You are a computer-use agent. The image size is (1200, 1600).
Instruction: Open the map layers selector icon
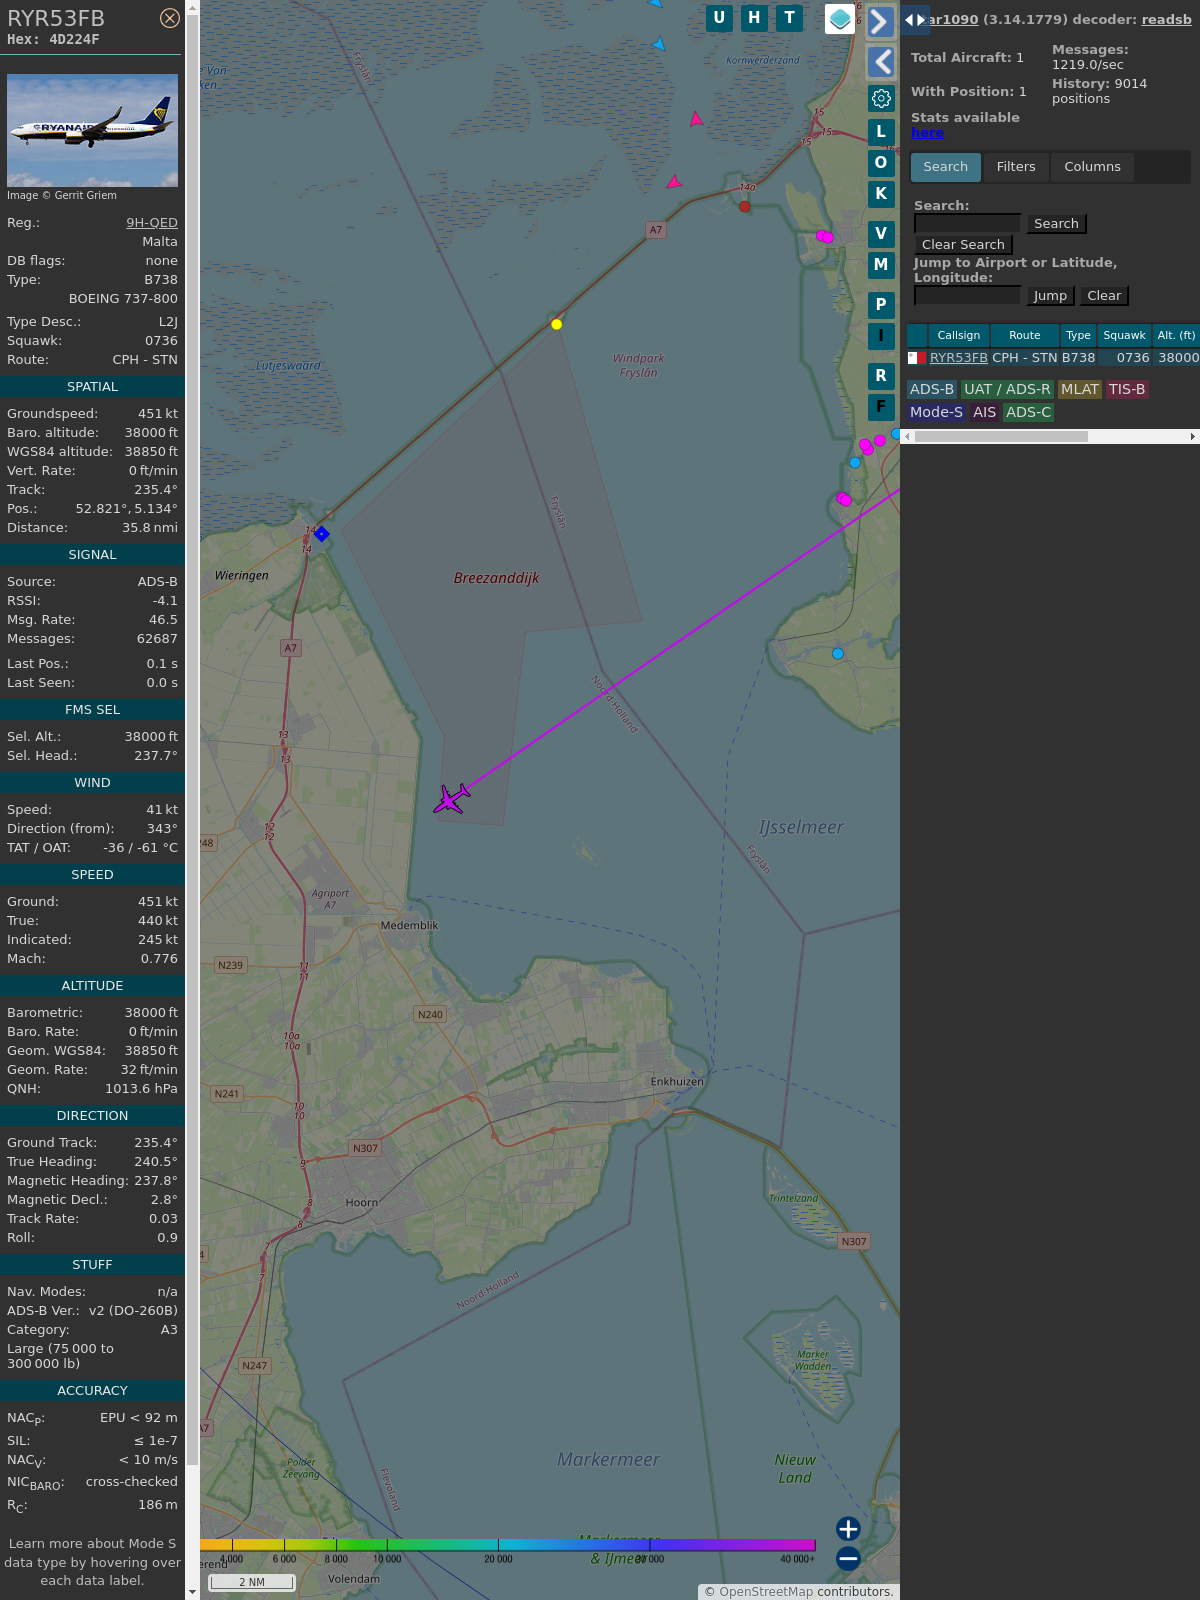[x=840, y=19]
